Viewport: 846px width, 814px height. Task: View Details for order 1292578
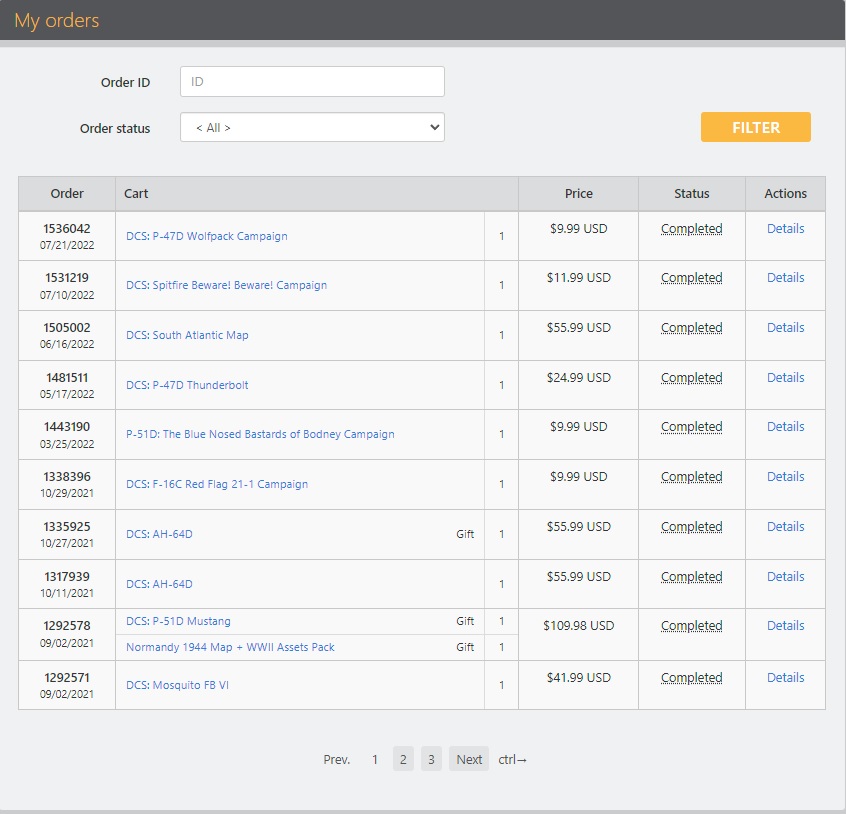click(786, 626)
